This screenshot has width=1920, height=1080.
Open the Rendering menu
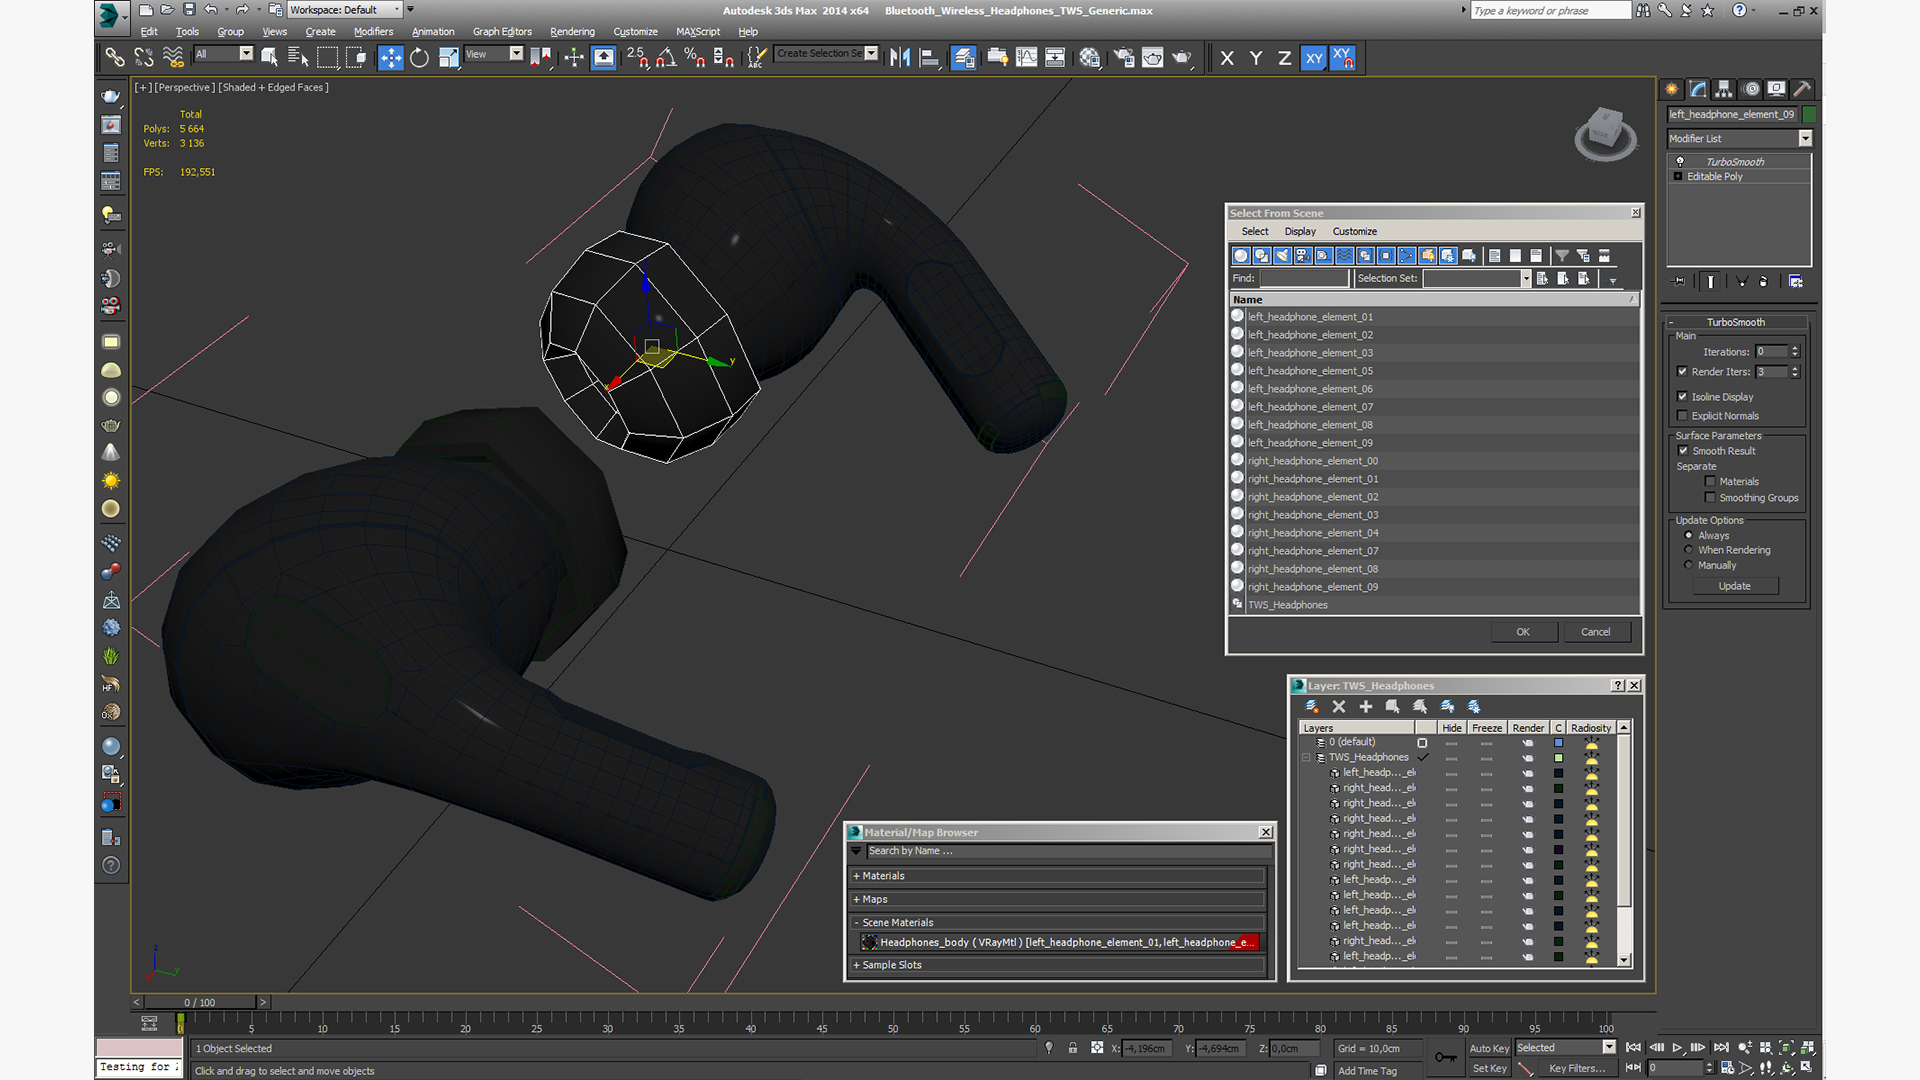pyautogui.click(x=572, y=32)
